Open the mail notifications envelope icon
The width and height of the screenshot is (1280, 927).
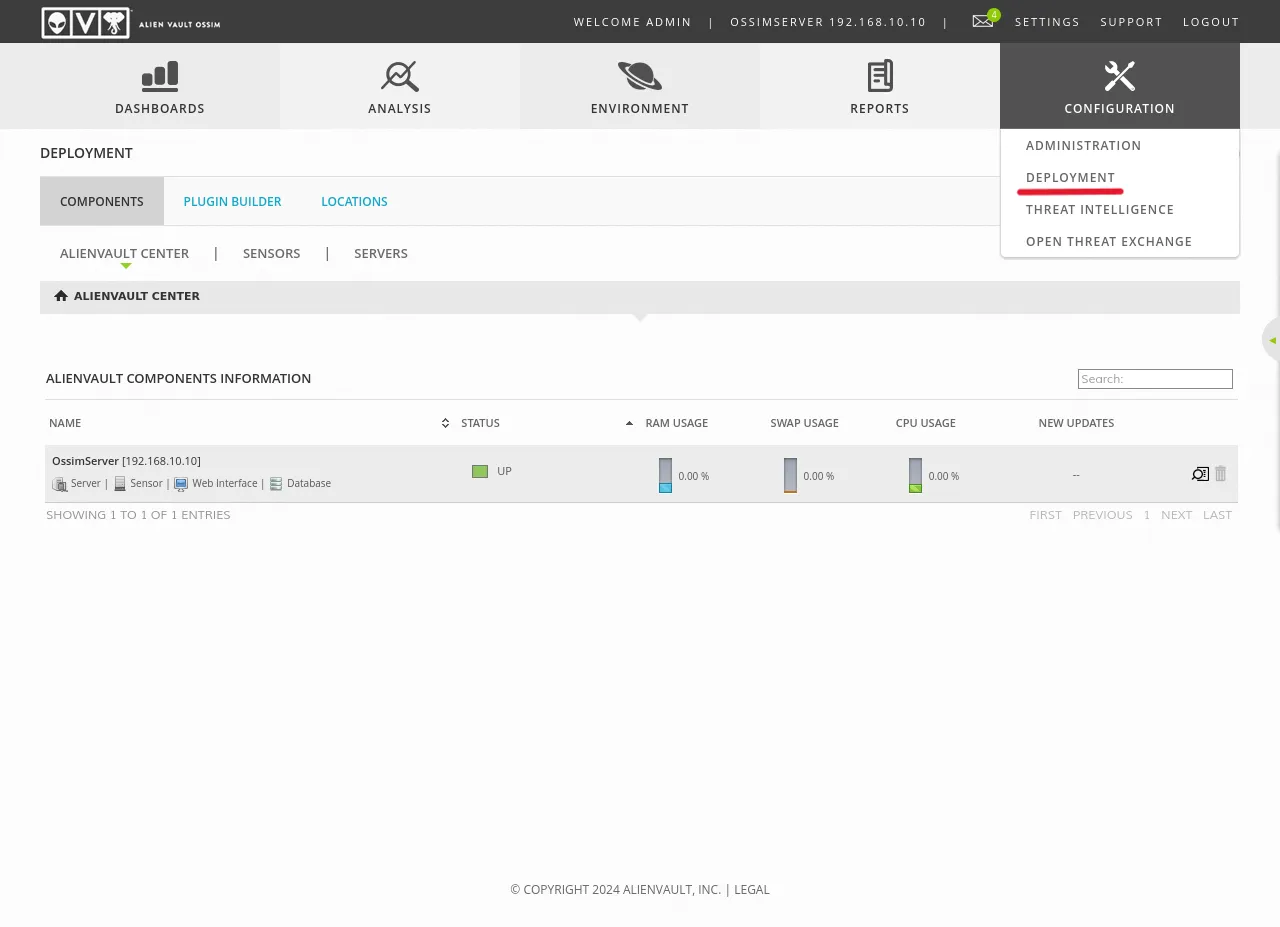(x=983, y=21)
